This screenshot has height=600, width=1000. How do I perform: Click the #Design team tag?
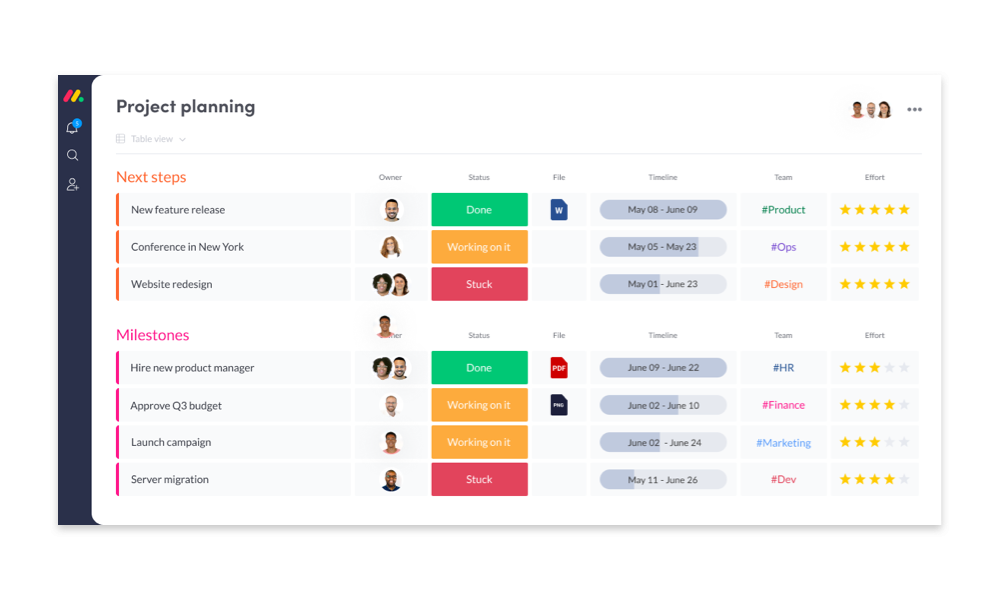tap(783, 284)
